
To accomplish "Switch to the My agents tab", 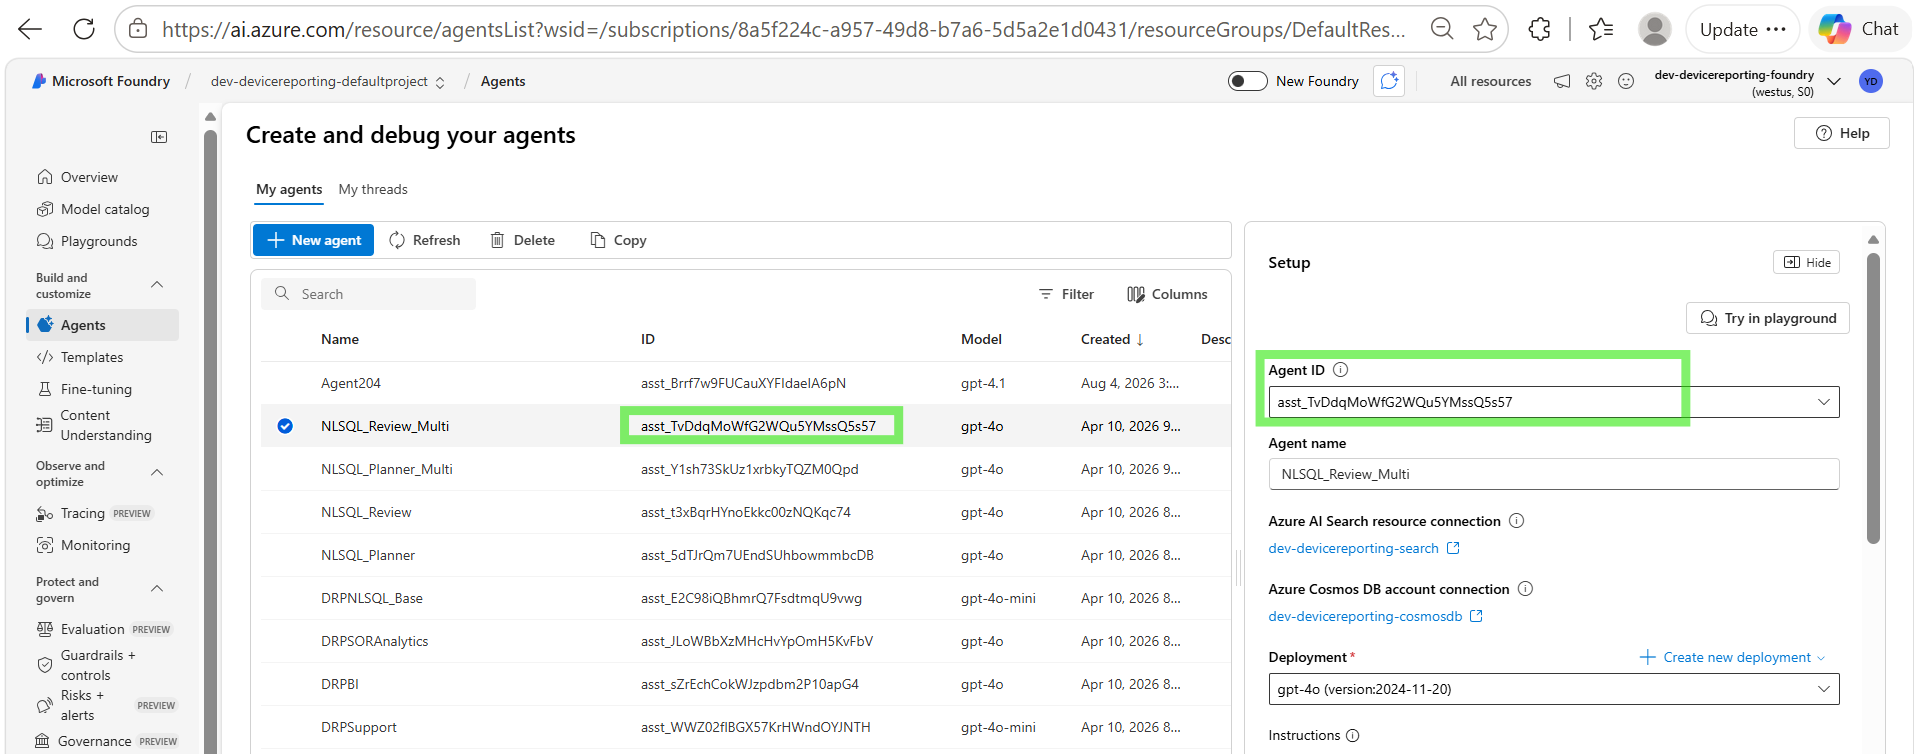I will 289,189.
